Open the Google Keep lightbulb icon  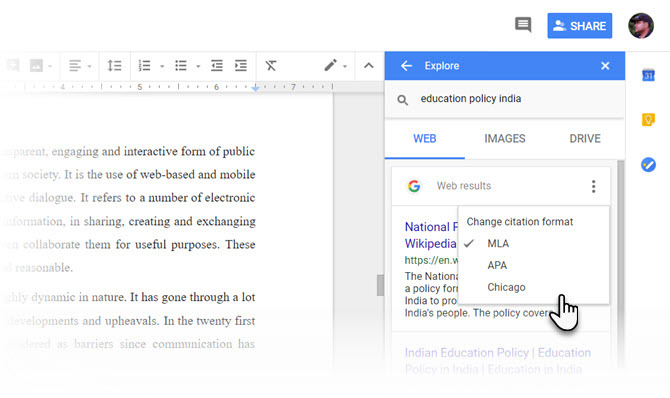[x=648, y=119]
